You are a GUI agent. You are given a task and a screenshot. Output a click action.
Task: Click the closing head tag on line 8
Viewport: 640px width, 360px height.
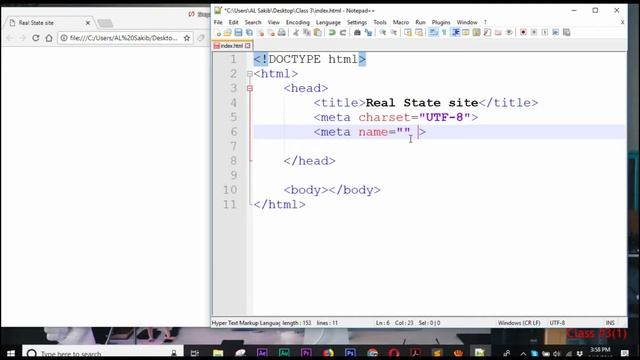click(x=309, y=161)
